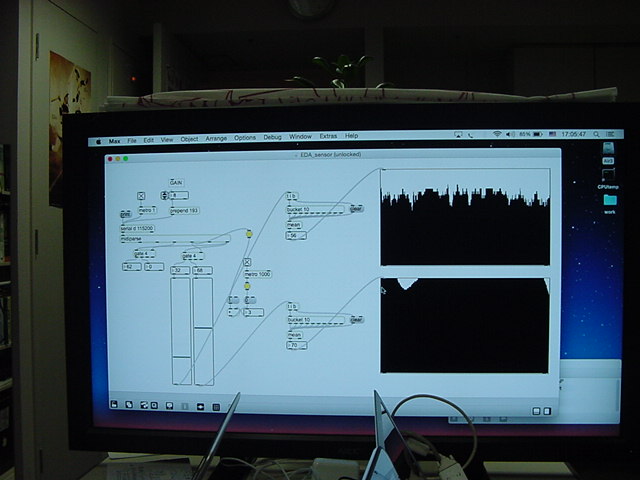Viewport: 640px width, 480px height.
Task: Click the number box showing 70
Action: (297, 345)
